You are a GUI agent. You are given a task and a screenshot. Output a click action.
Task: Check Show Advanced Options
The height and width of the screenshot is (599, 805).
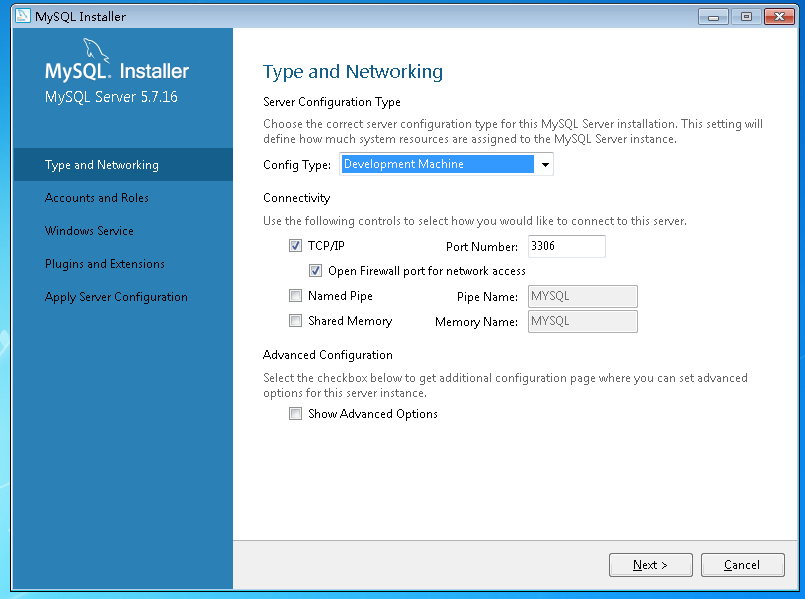pos(295,414)
